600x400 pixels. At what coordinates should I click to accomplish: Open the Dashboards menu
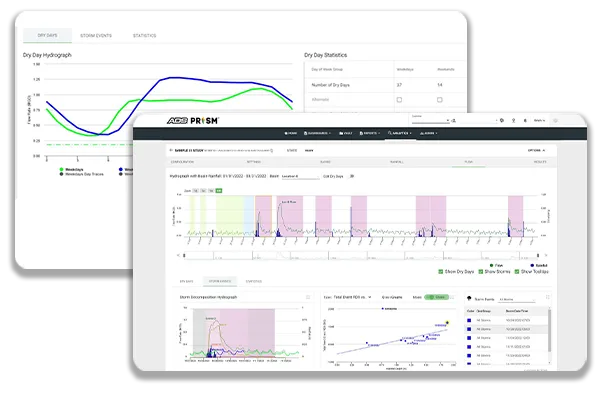pyautogui.click(x=317, y=133)
